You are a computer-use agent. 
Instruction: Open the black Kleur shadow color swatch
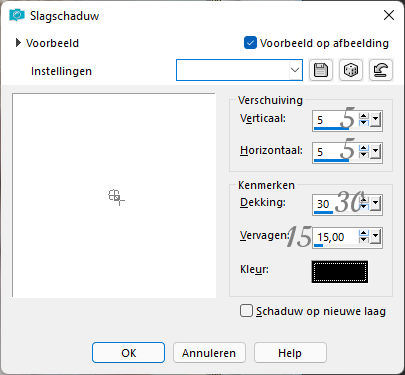[340, 272]
